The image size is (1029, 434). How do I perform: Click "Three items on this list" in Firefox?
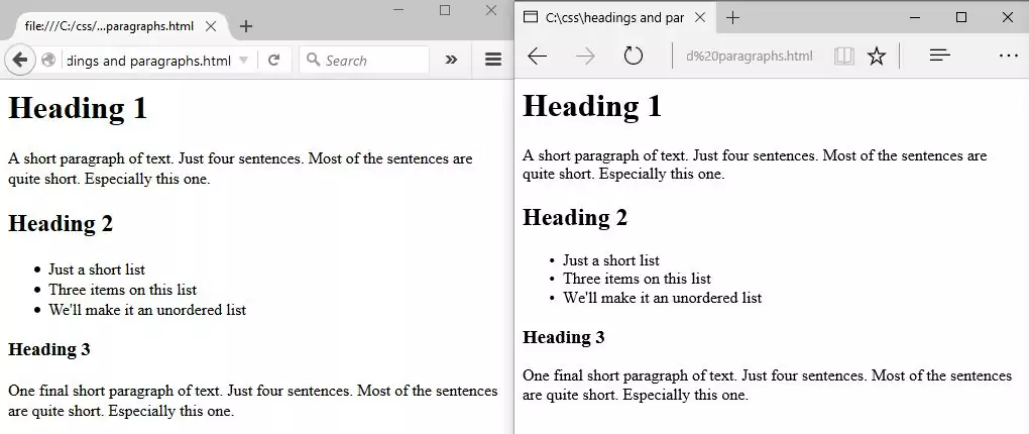122,290
